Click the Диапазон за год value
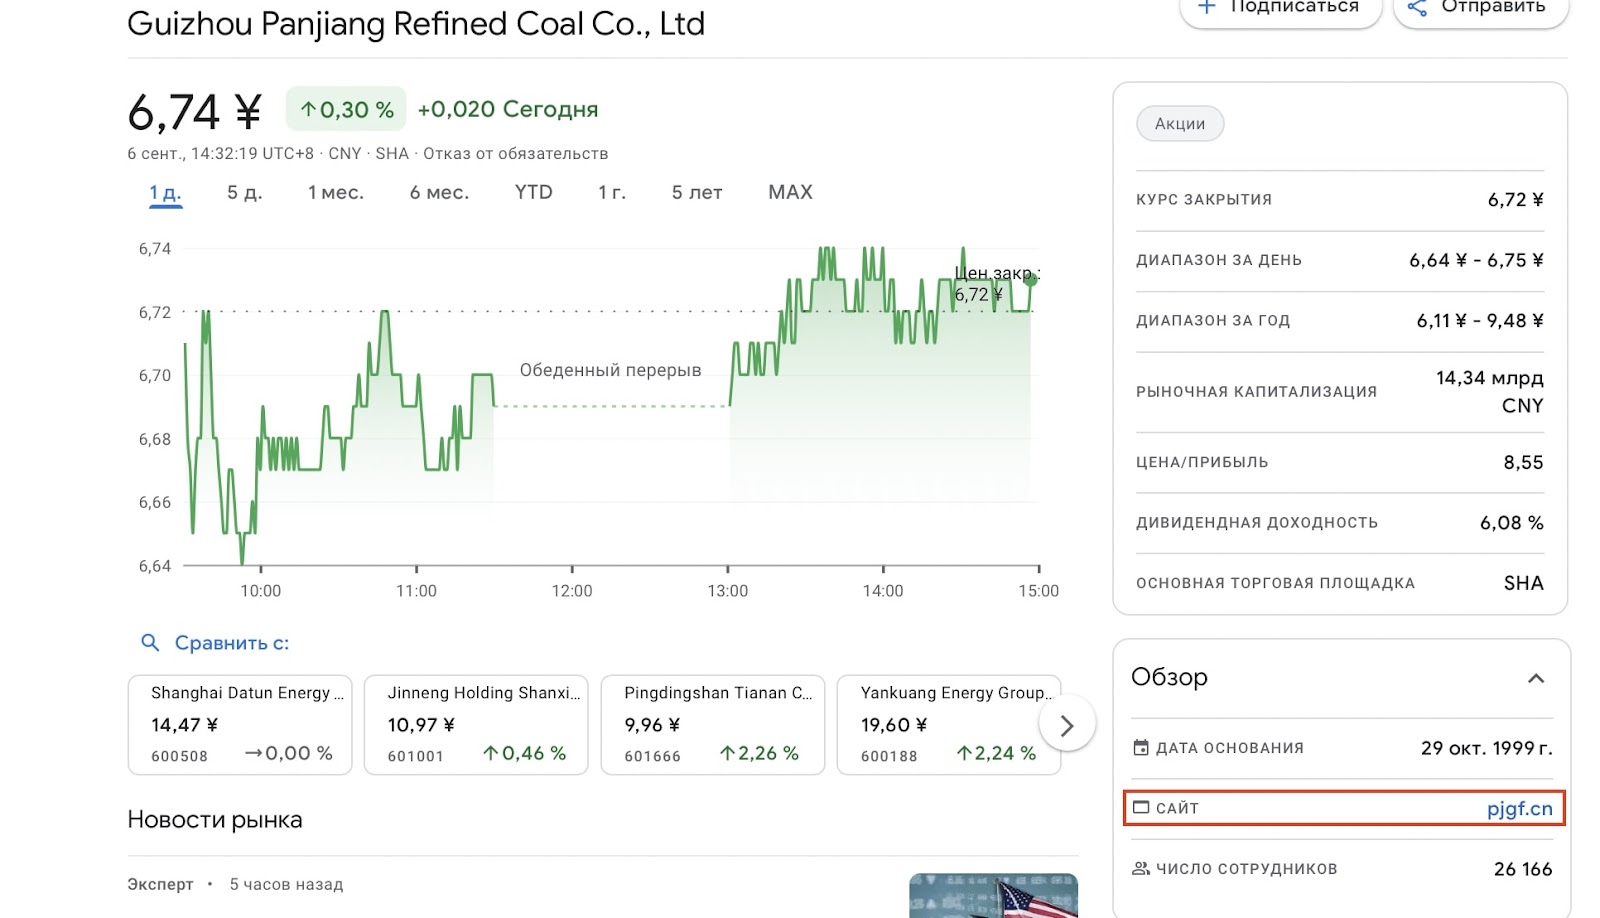Image resolution: width=1600 pixels, height=918 pixels. (1480, 320)
